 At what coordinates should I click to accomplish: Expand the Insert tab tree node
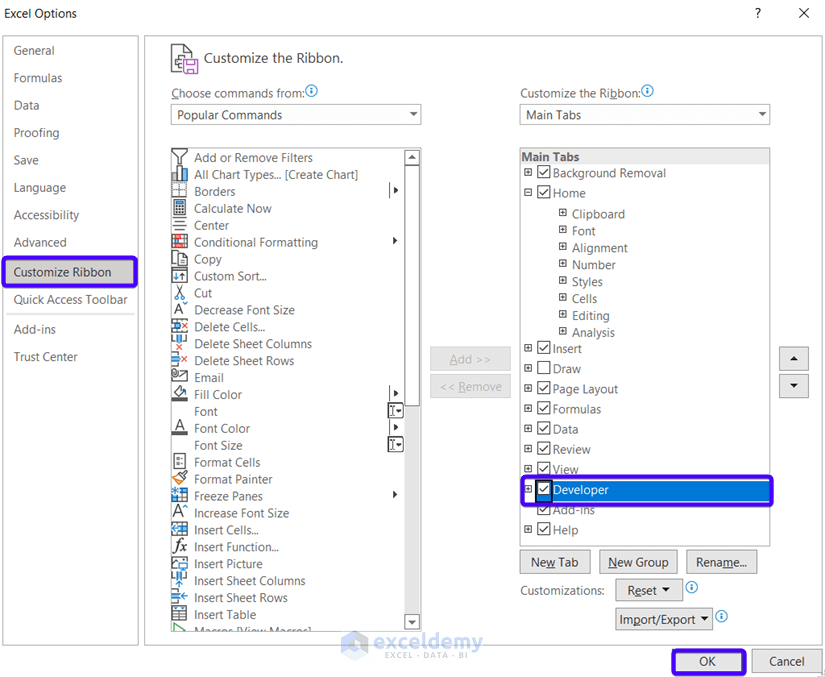528,349
